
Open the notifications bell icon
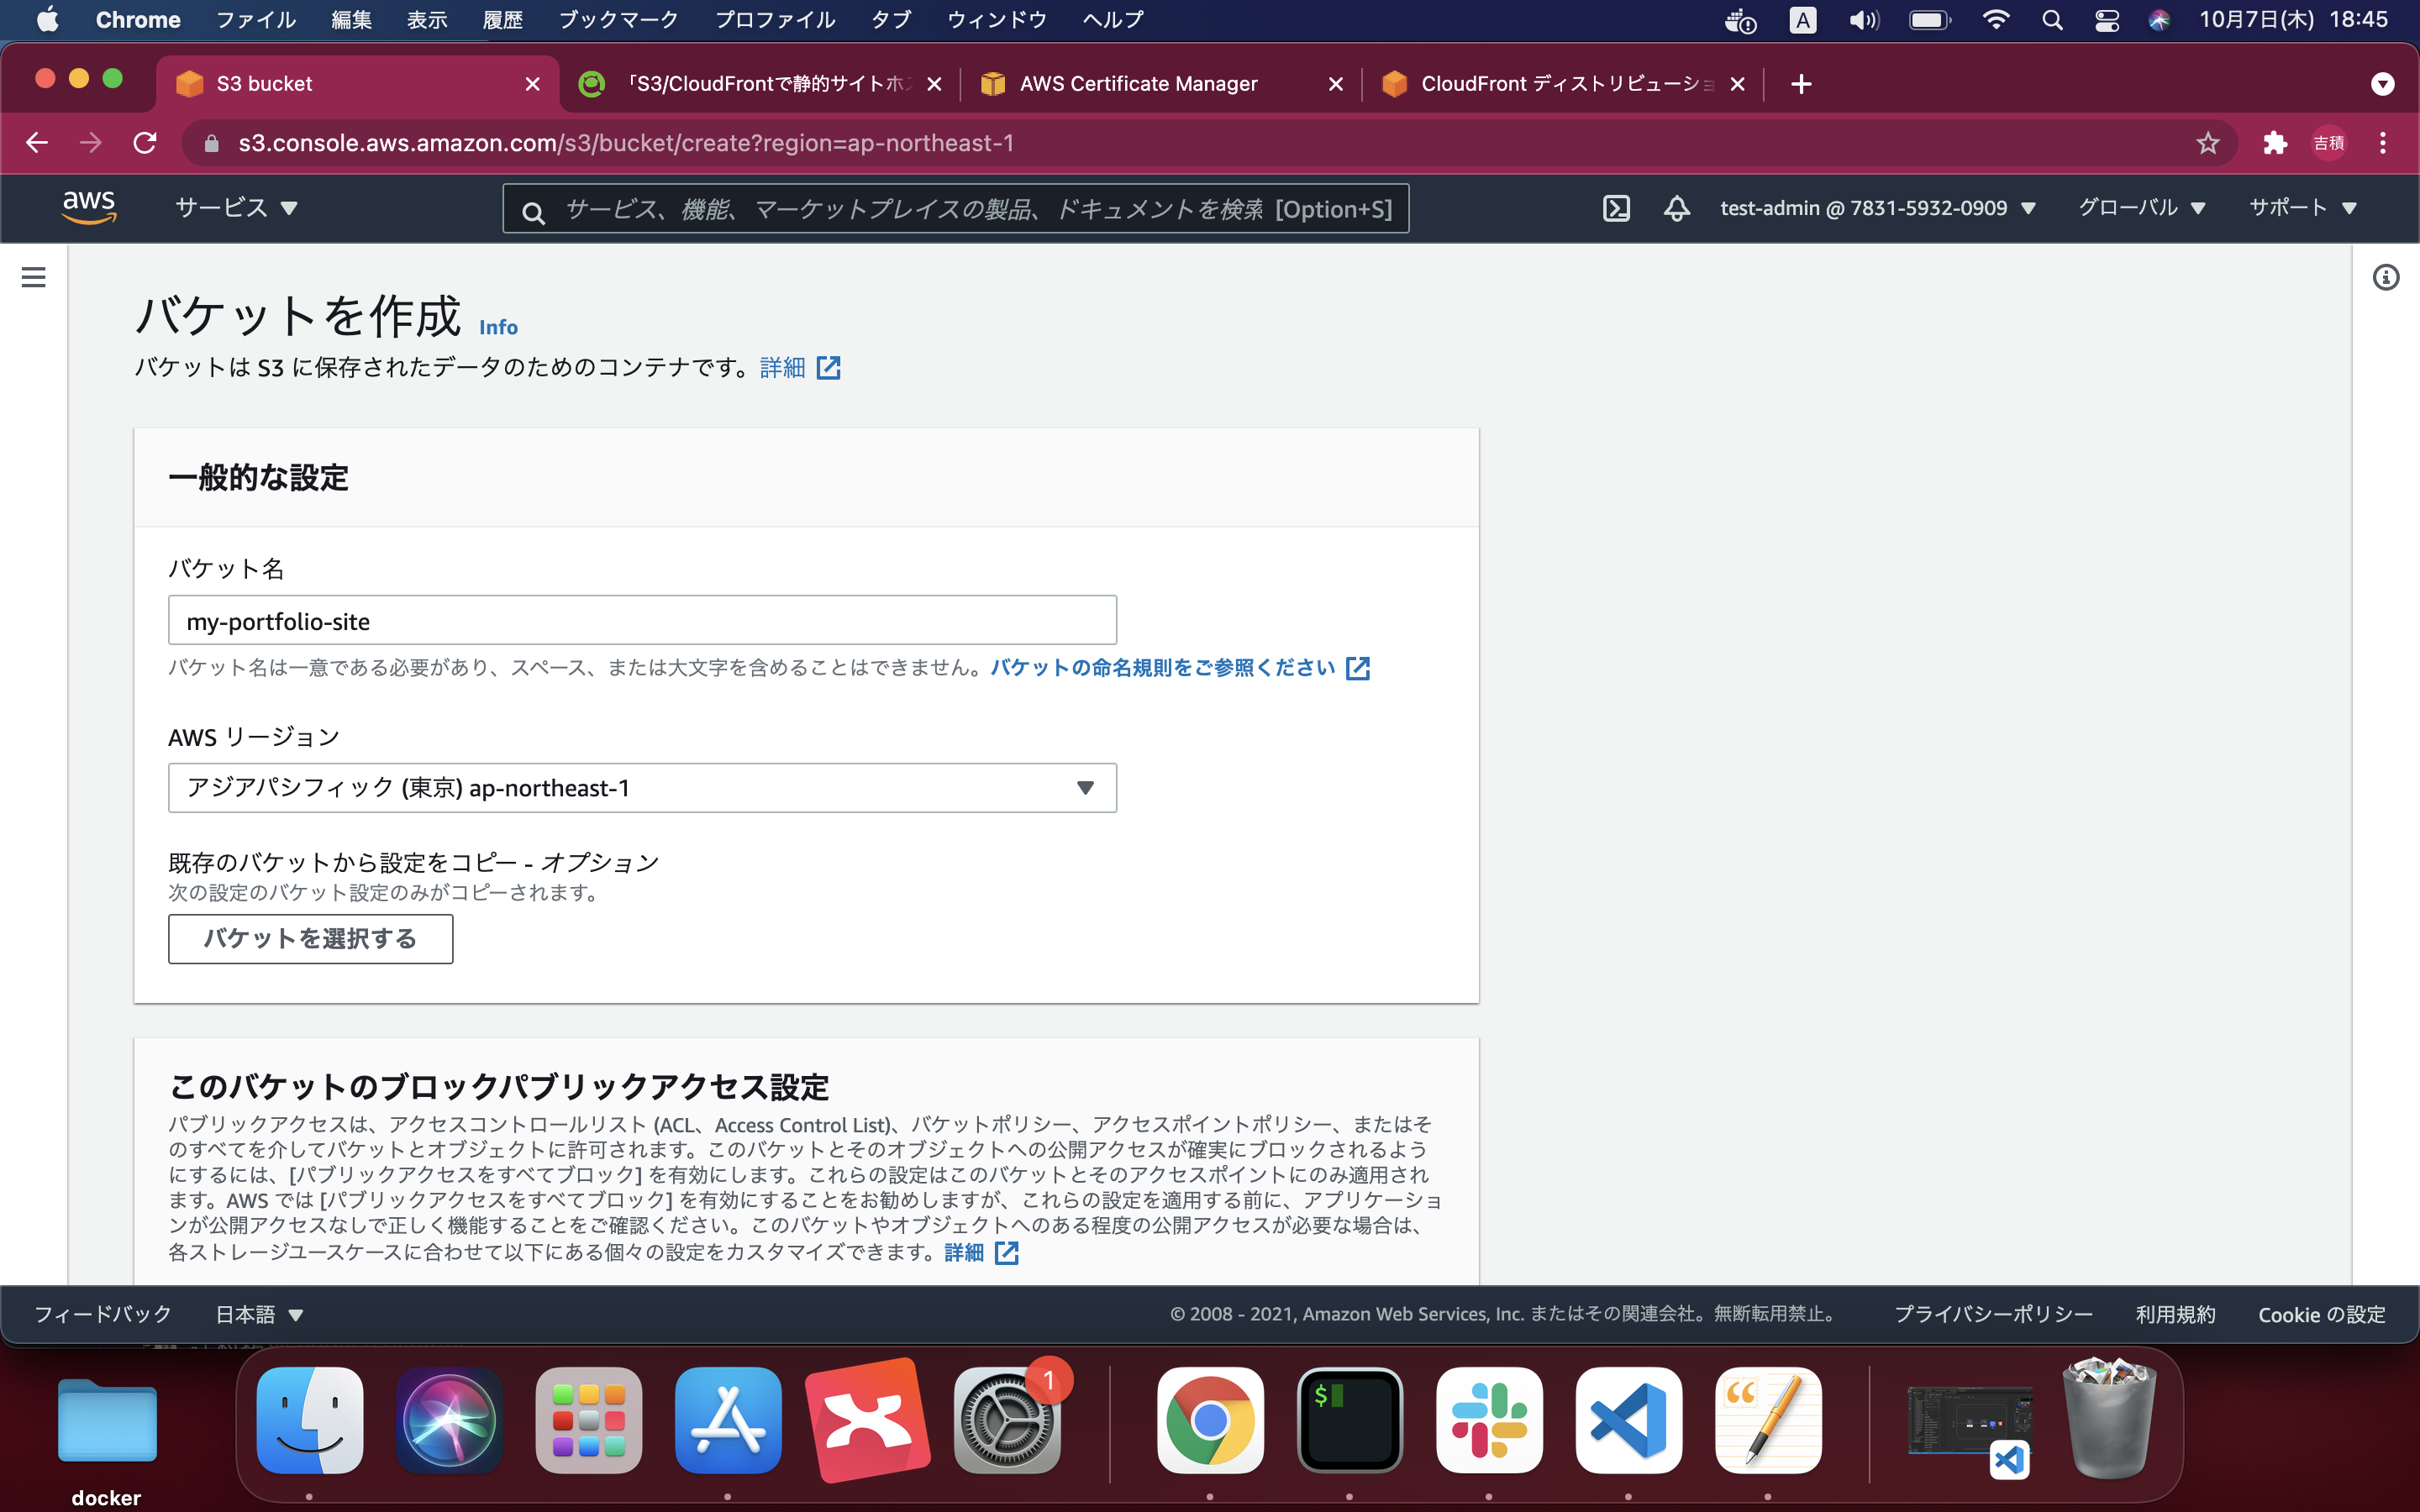point(1677,208)
